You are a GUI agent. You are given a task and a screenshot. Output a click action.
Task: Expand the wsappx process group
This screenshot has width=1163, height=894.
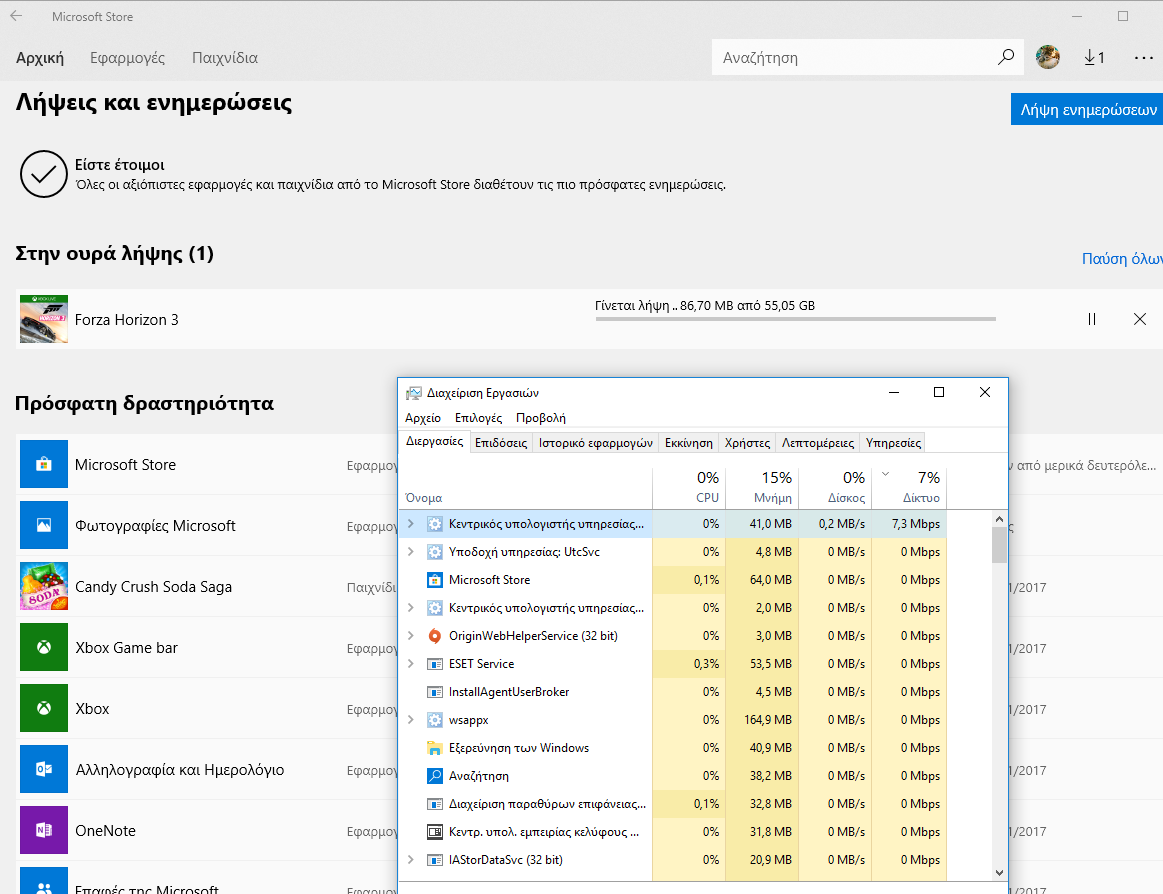tap(411, 720)
